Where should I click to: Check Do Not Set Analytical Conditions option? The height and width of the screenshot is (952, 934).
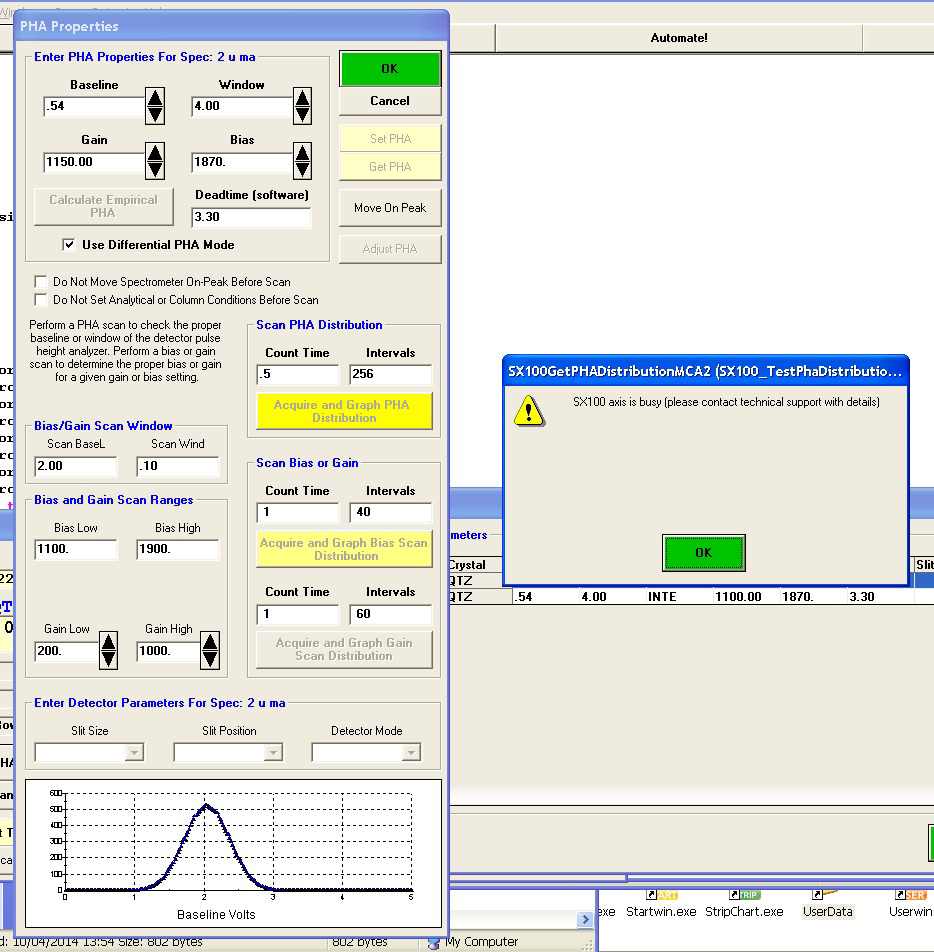point(41,300)
